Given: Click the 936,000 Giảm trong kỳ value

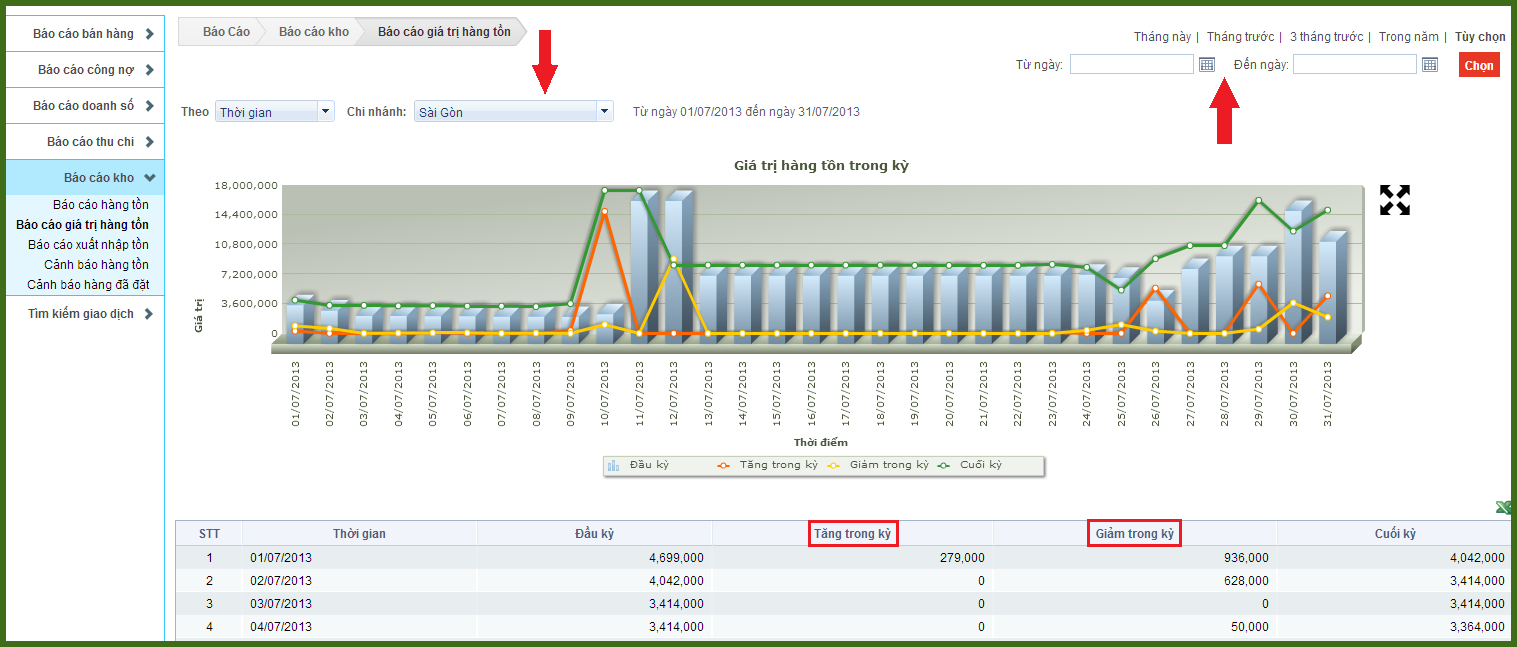Looking at the screenshot, I should click(1246, 558).
